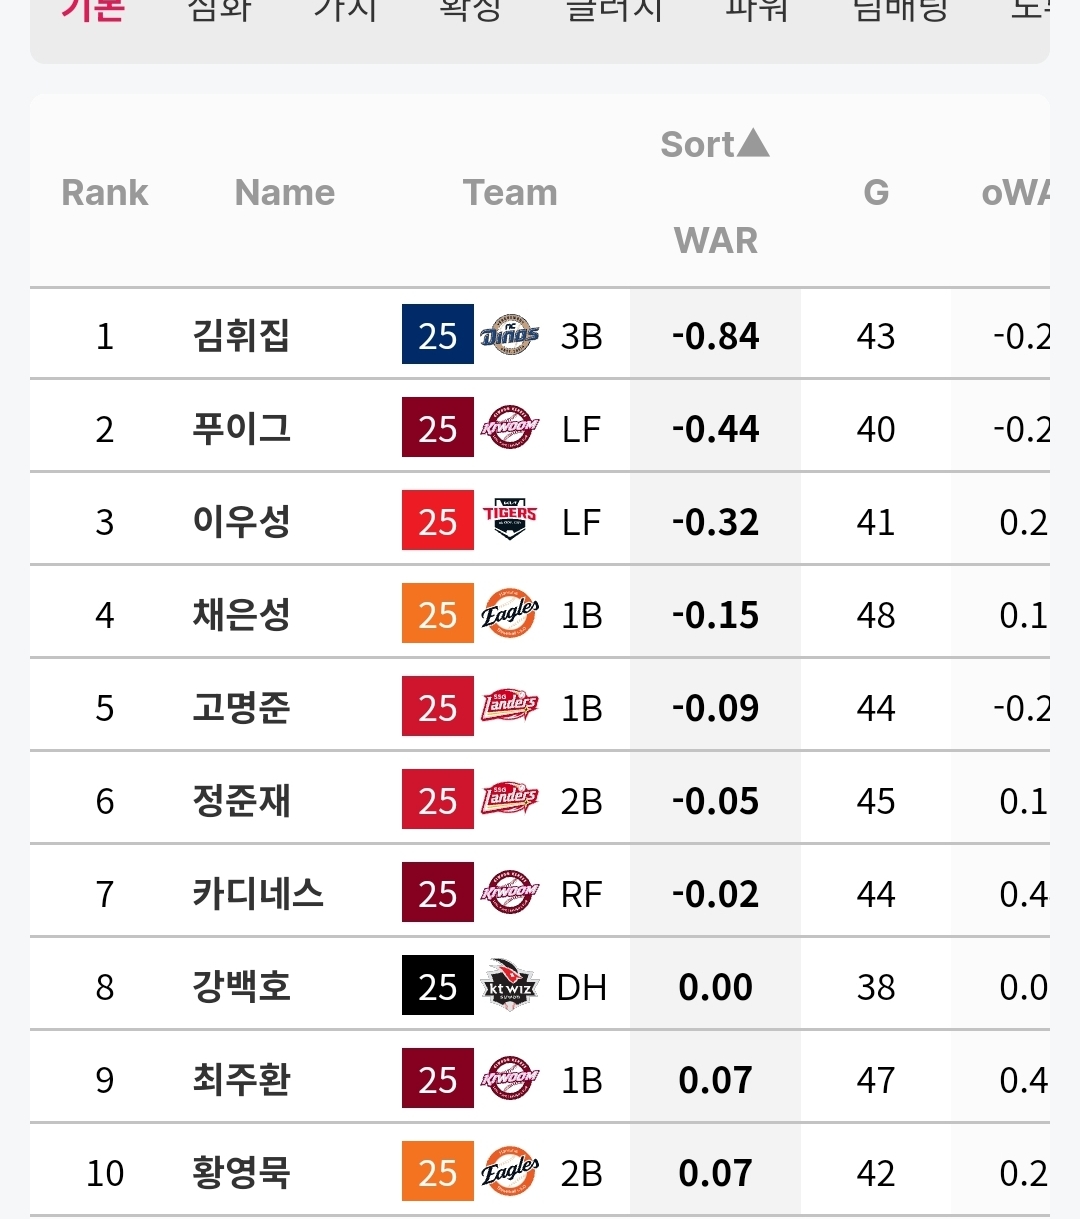Click the NC Dinos logo in 김휘집 row
The height and width of the screenshot is (1219, 1080).
(x=509, y=335)
